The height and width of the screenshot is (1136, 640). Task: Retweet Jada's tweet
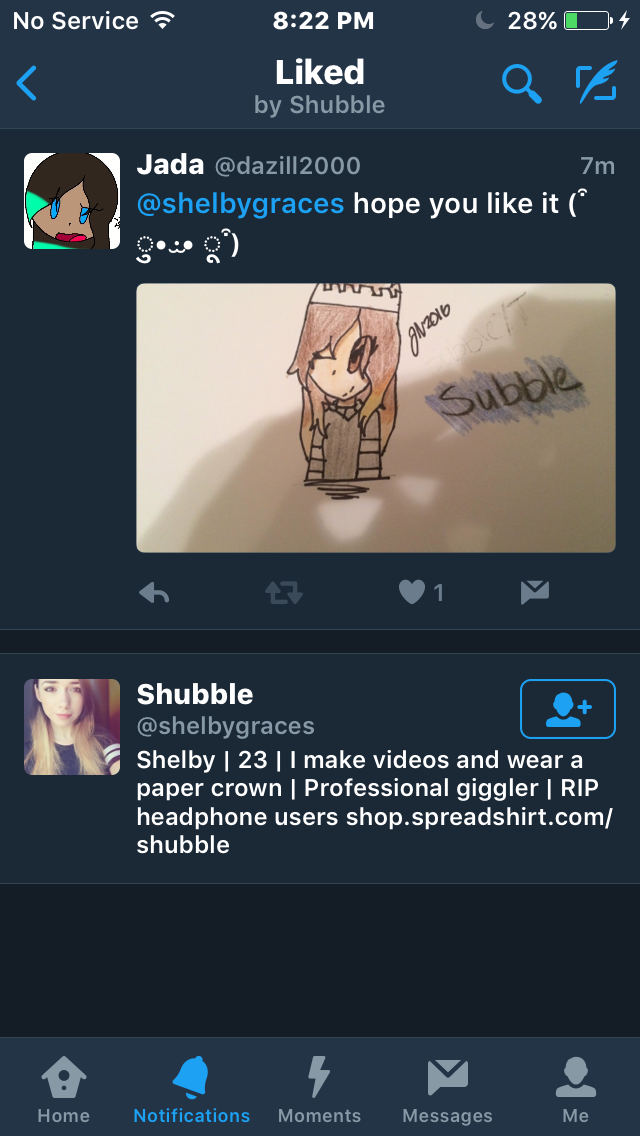283,593
